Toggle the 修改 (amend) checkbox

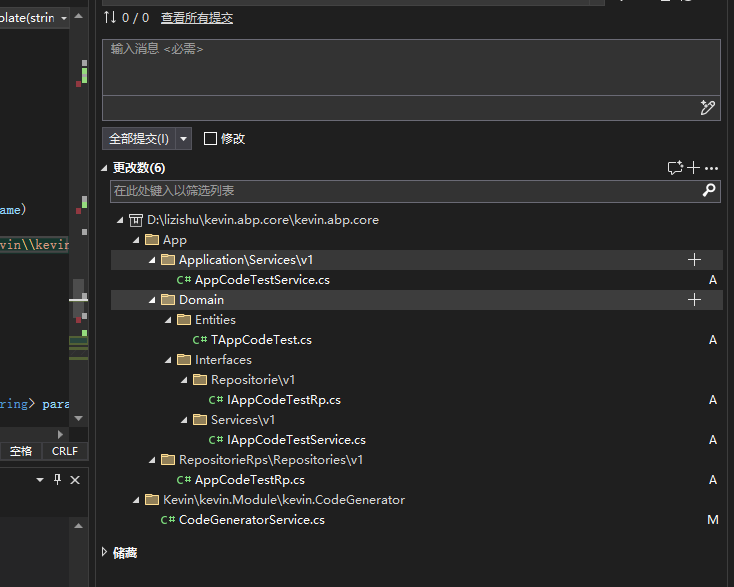pos(210,139)
